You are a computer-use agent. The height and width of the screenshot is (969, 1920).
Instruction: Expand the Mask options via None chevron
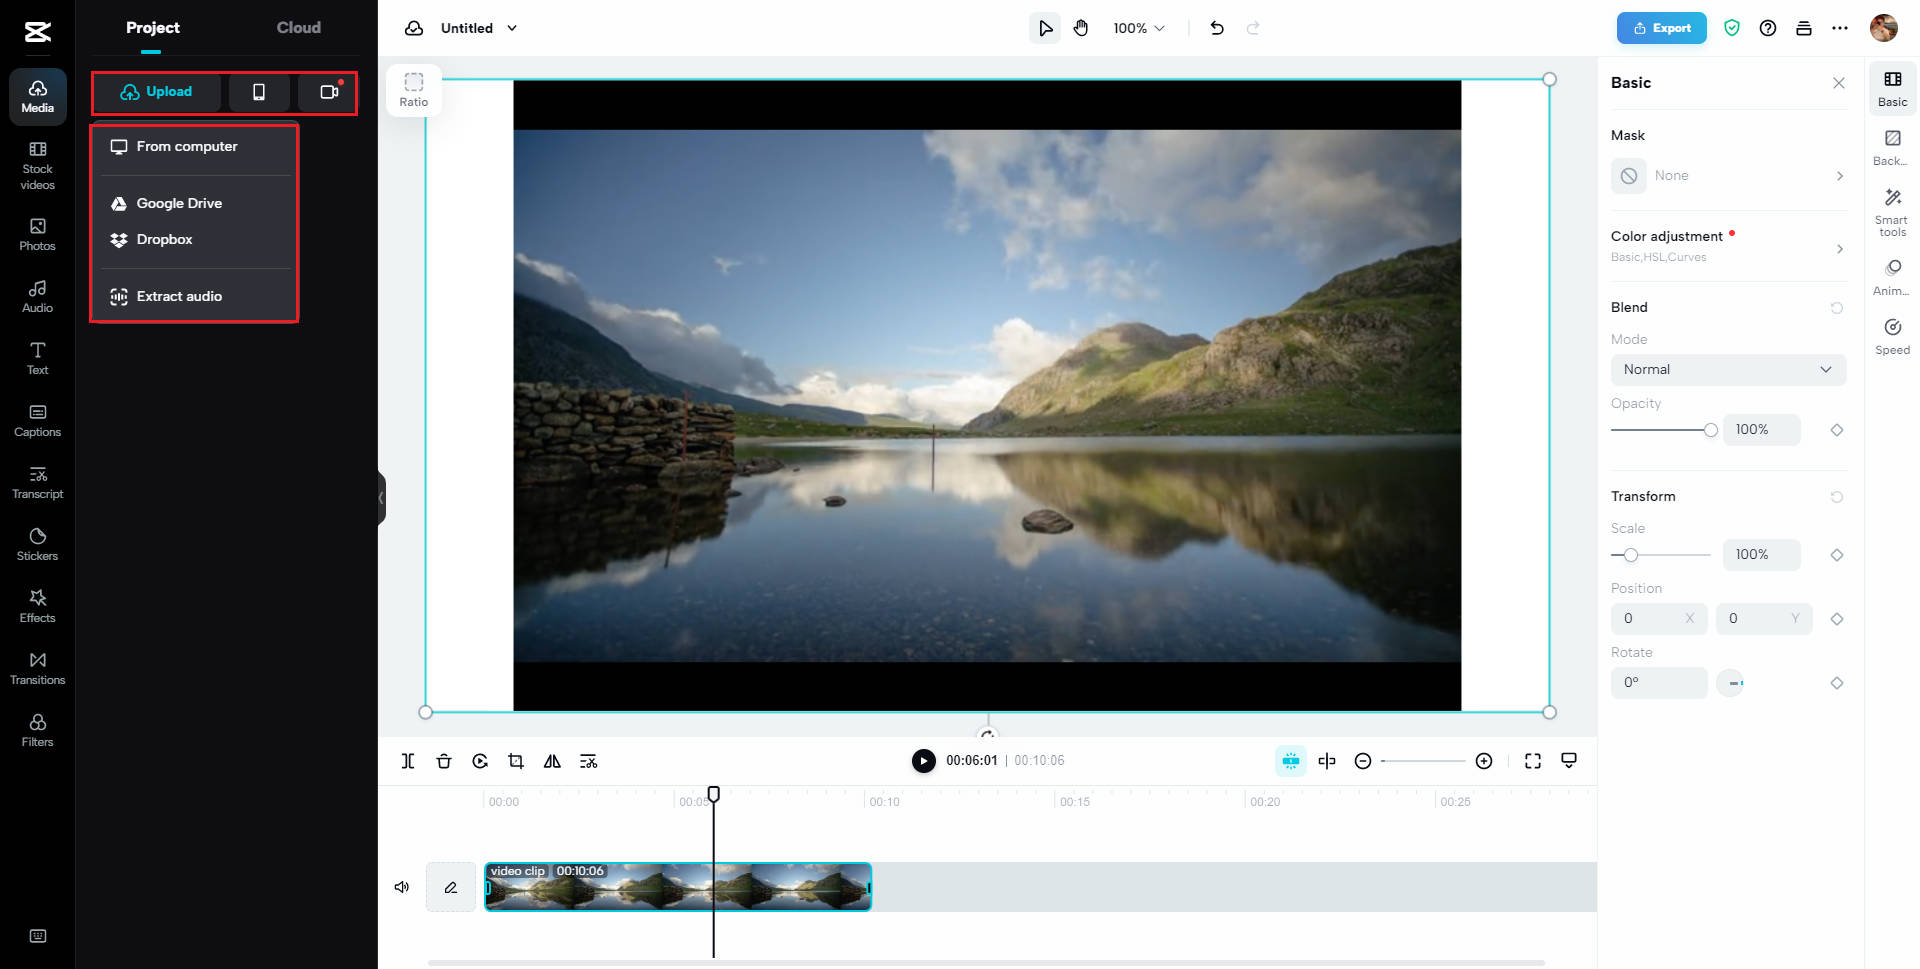pyautogui.click(x=1840, y=176)
